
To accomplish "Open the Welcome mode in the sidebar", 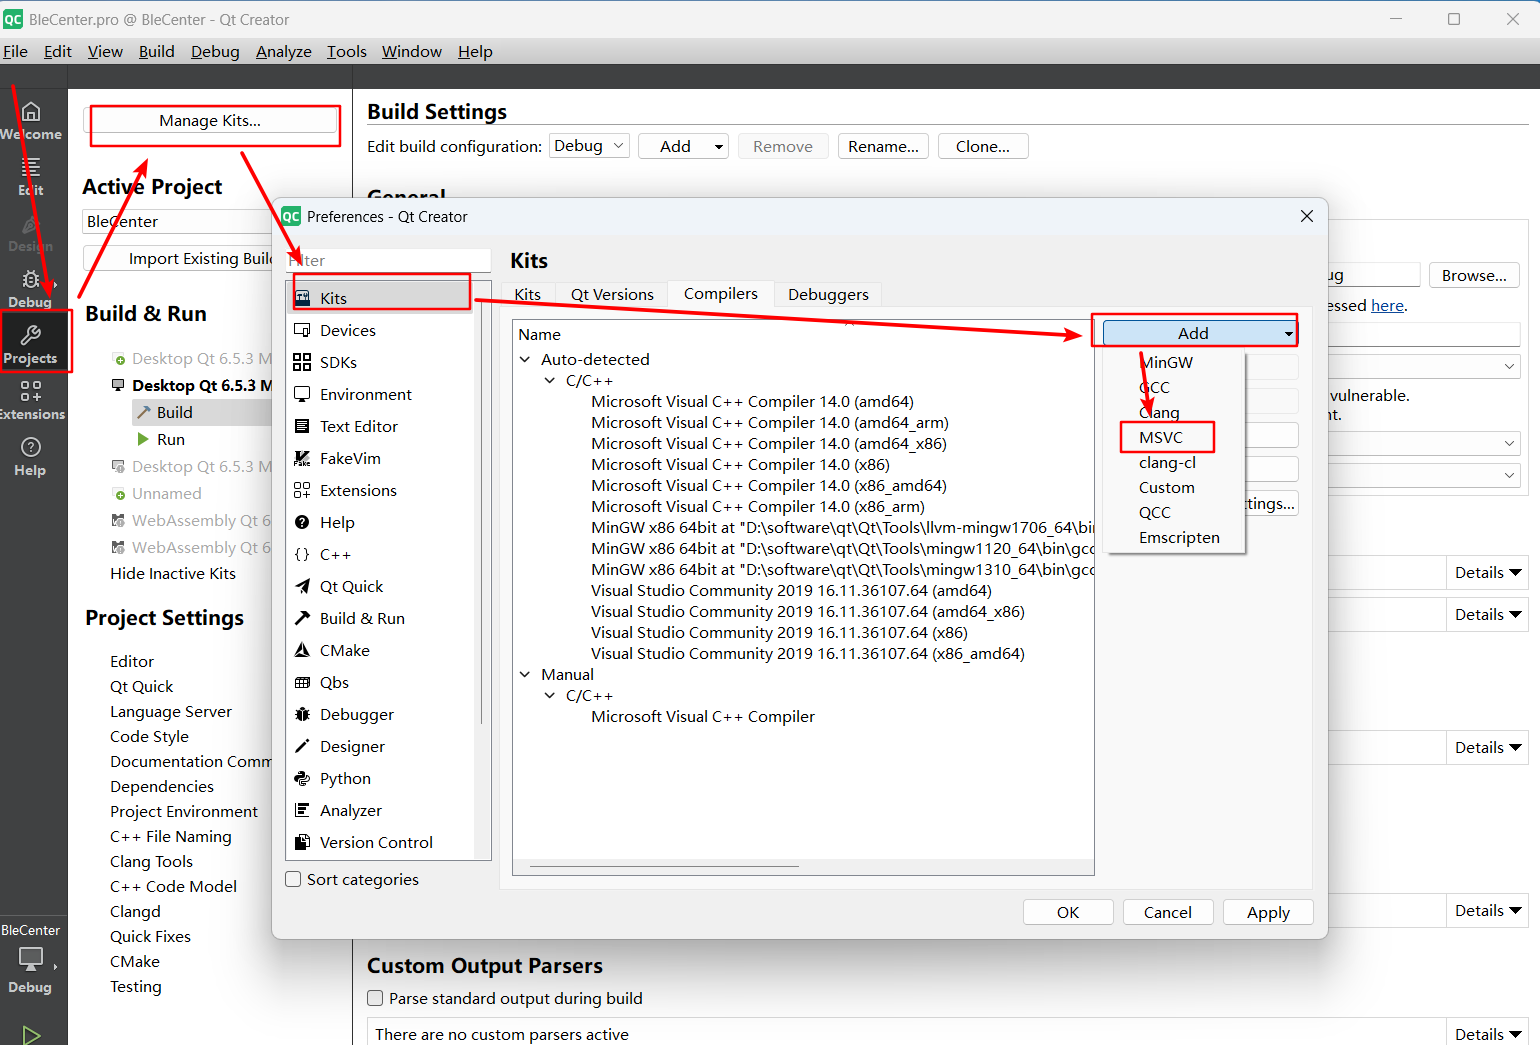I will pyautogui.click(x=31, y=118).
